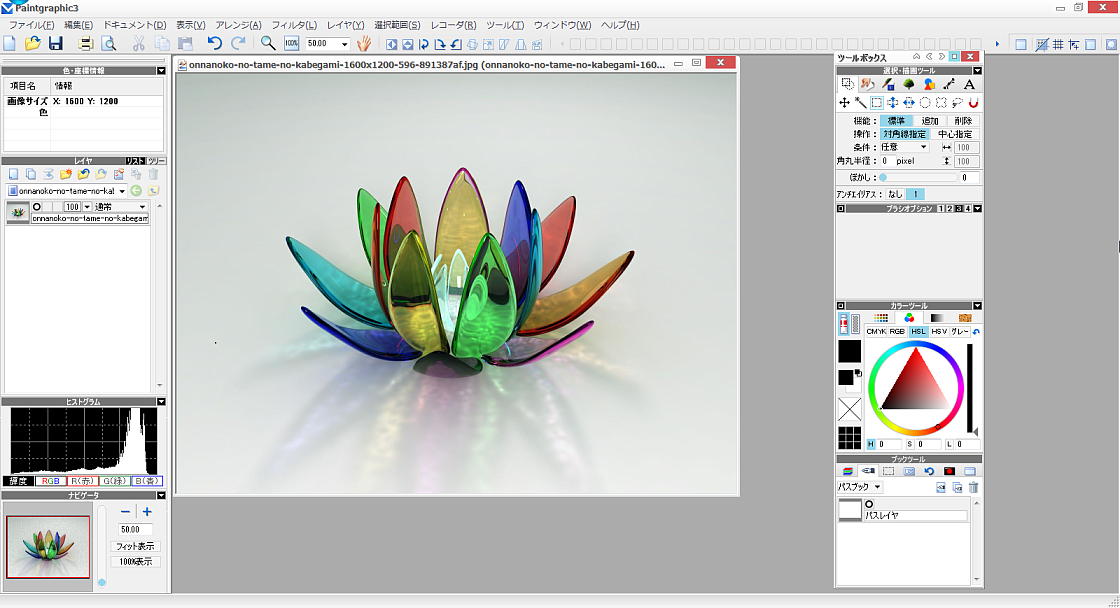This screenshot has width=1120, height=608.
Task: Select the text tool A
Action: pos(969,84)
